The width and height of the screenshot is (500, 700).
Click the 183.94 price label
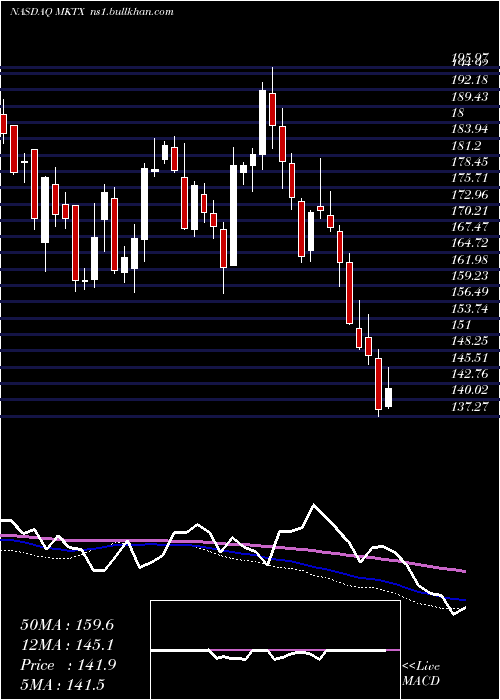(470, 129)
